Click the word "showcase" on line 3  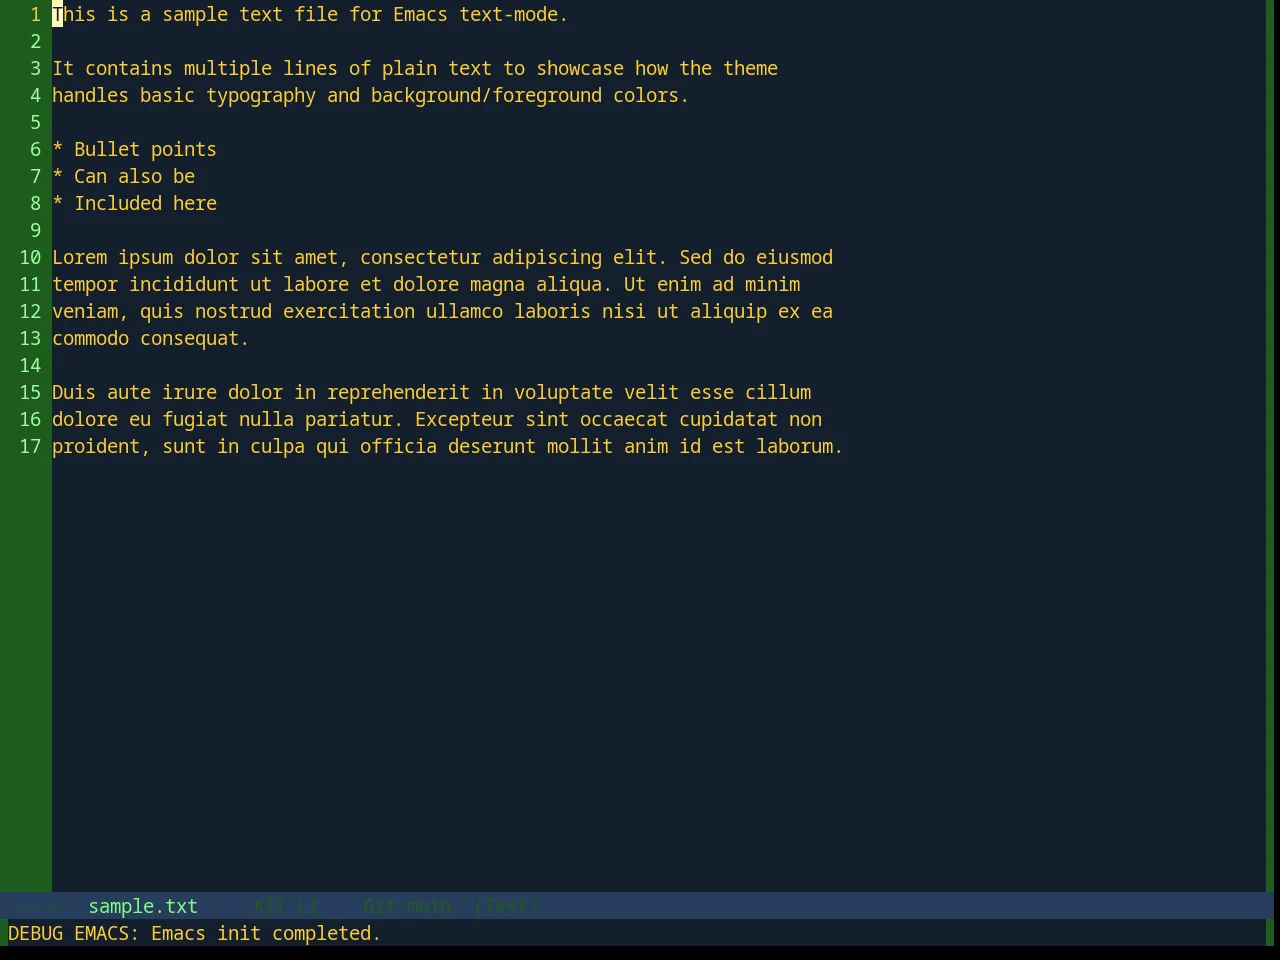pos(580,69)
